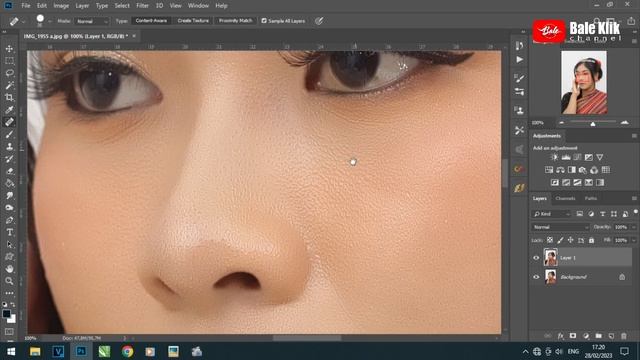The height and width of the screenshot is (360, 640).
Task: Select the Path Selection tool
Action: click(9, 244)
